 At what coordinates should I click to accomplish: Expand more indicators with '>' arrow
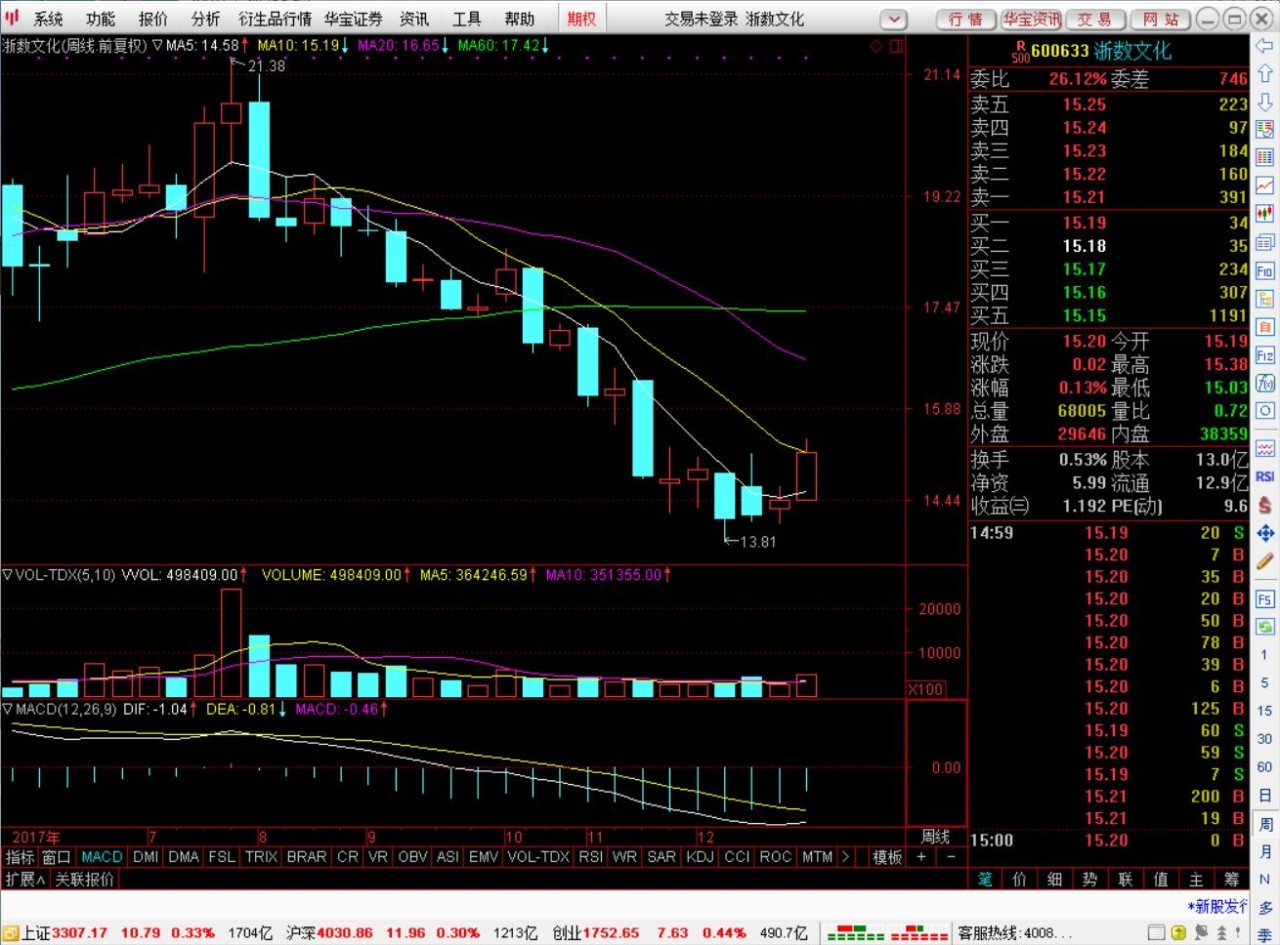[846, 857]
